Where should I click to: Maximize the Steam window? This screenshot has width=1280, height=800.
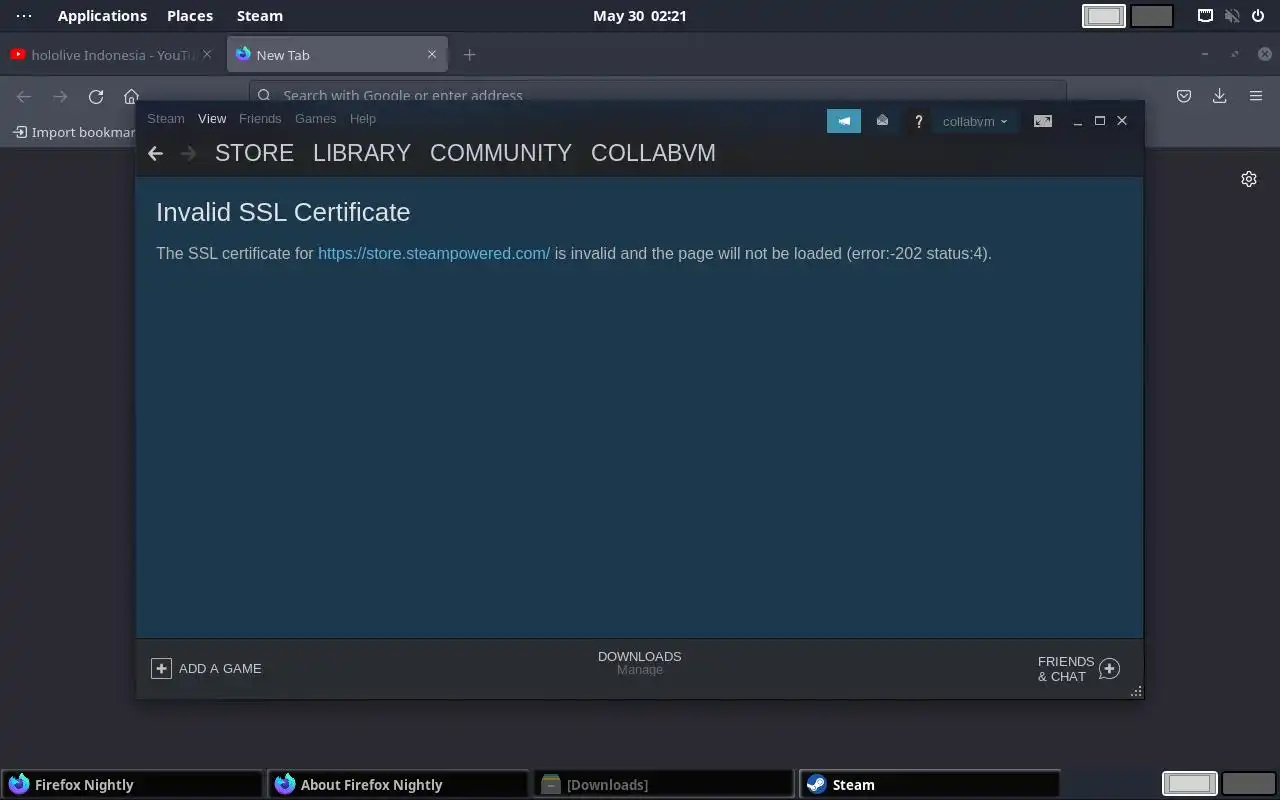coord(1100,121)
